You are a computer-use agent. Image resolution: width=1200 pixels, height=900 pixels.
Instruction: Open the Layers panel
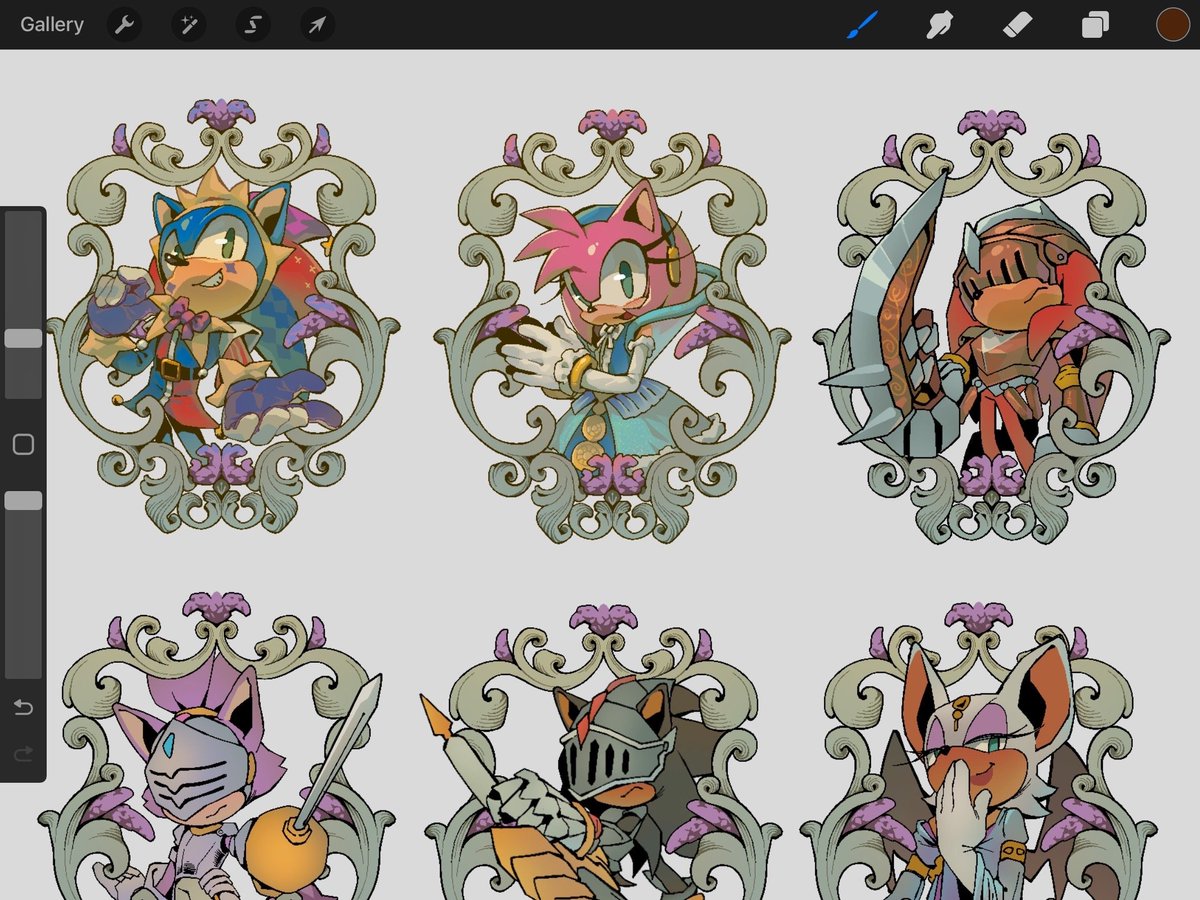tap(1095, 24)
